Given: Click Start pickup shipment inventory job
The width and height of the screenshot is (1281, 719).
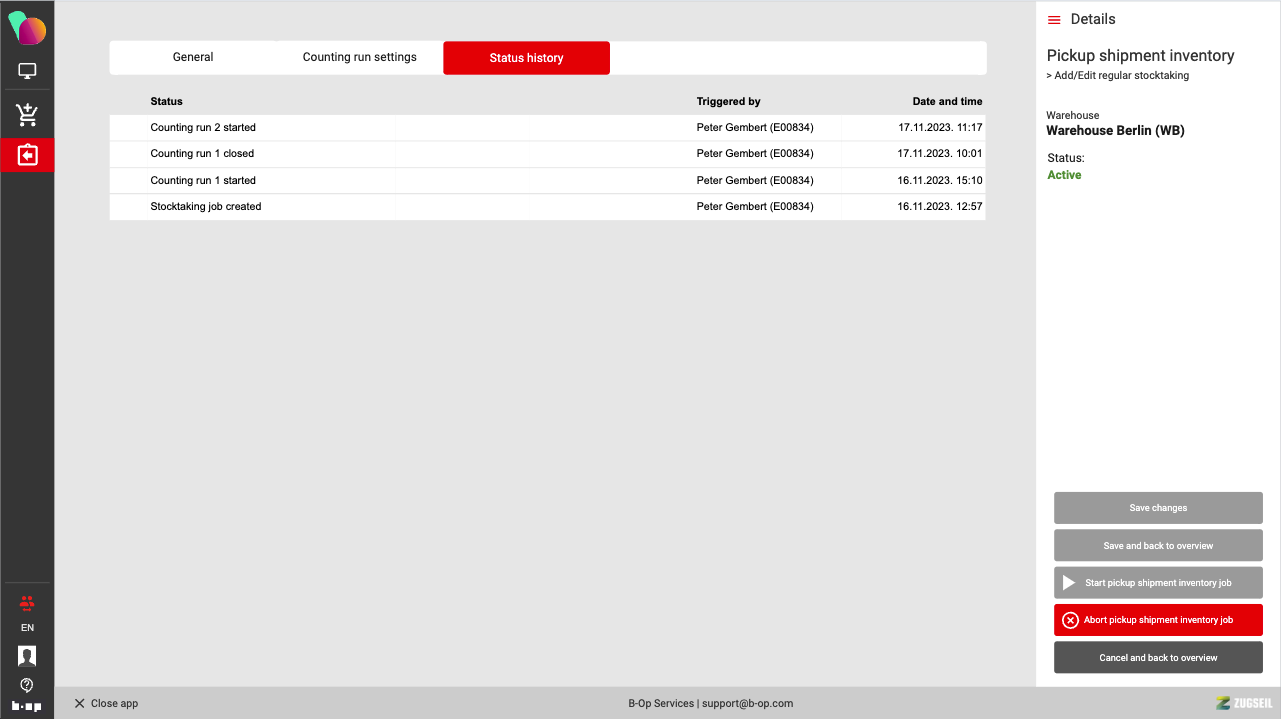Looking at the screenshot, I should point(1158,583).
